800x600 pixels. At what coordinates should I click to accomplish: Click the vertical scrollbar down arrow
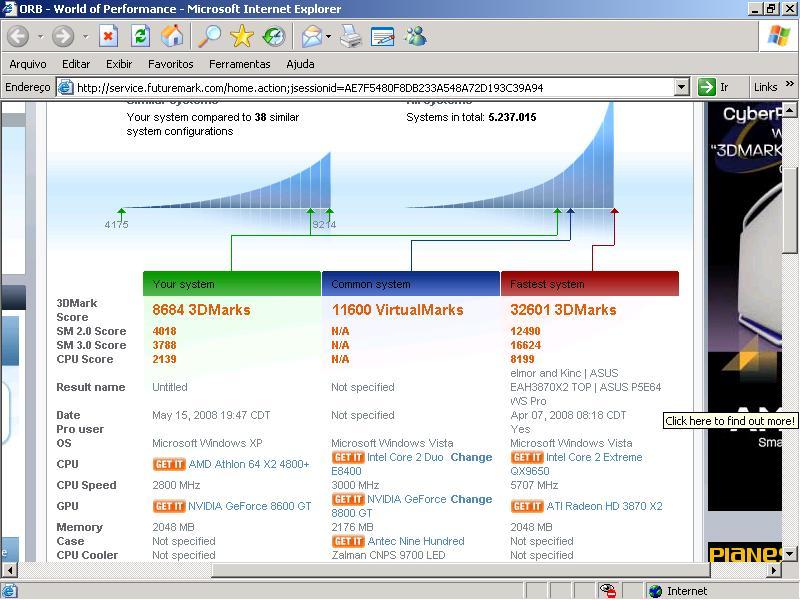point(789,554)
